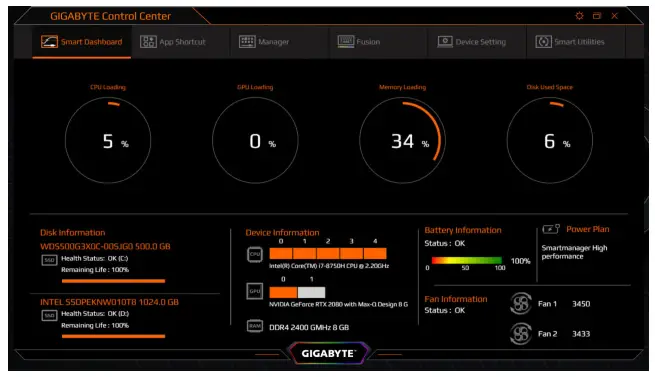This screenshot has height=377, width=655.
Task: Click the Disk Used Space 6% gauge
Action: click(x=550, y=140)
